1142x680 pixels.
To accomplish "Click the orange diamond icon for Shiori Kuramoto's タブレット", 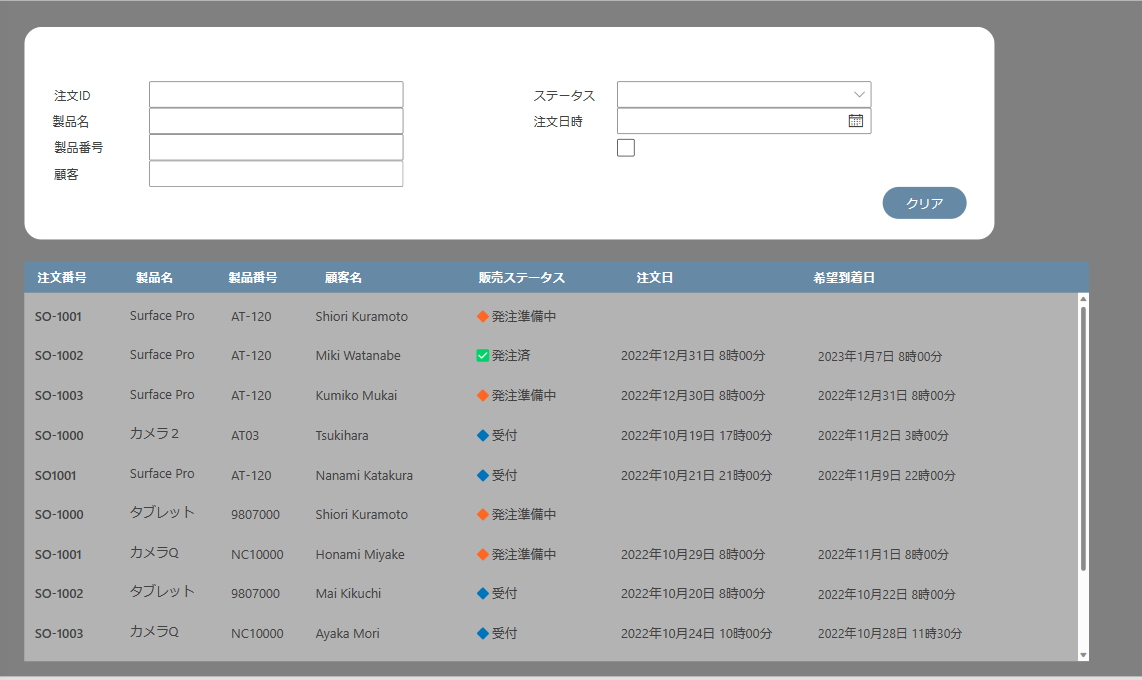I will (x=482, y=514).
